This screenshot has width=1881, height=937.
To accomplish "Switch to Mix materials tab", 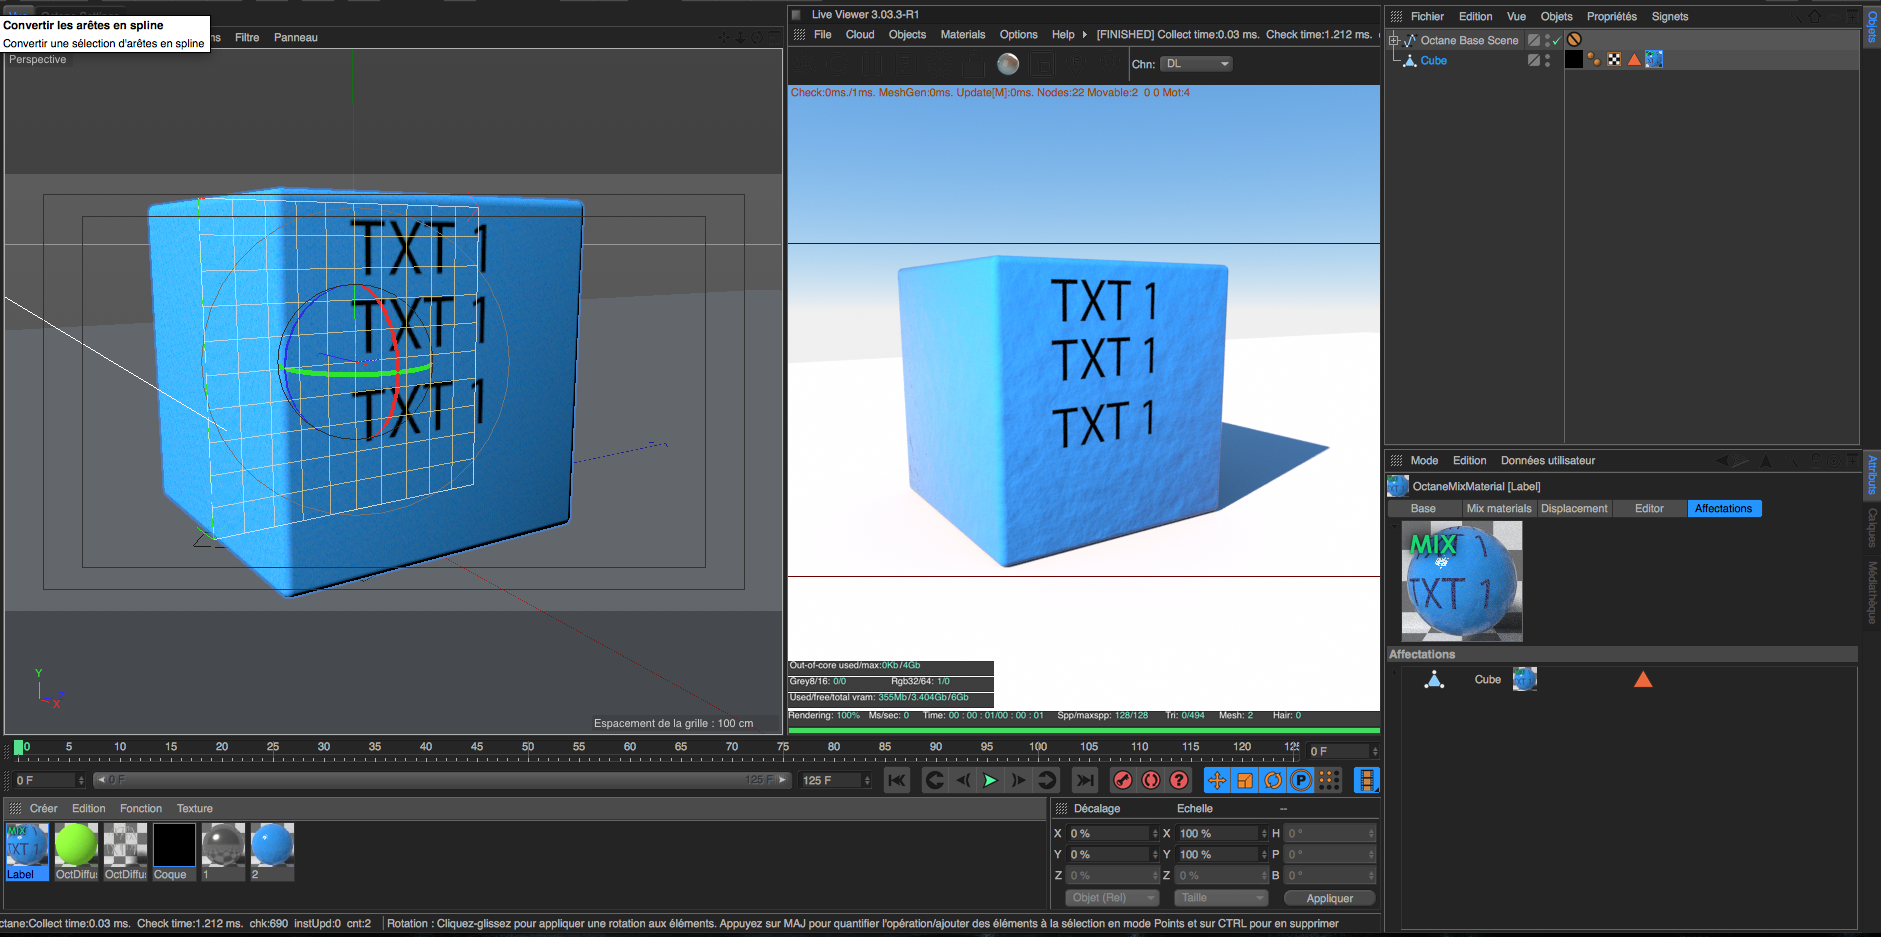I will (x=1499, y=509).
